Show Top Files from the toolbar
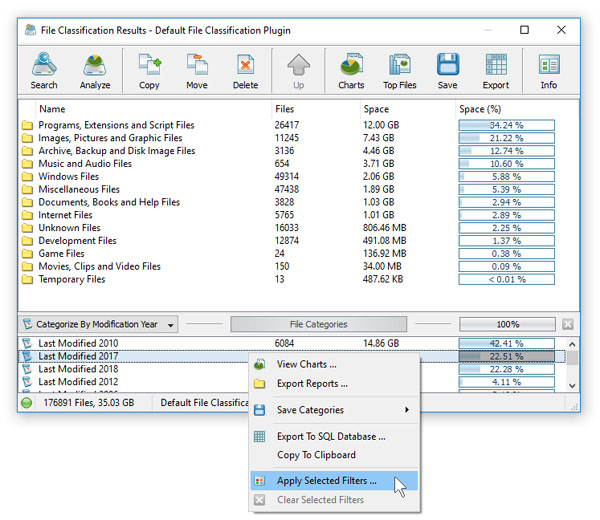The width and height of the screenshot is (600, 520). point(399,71)
